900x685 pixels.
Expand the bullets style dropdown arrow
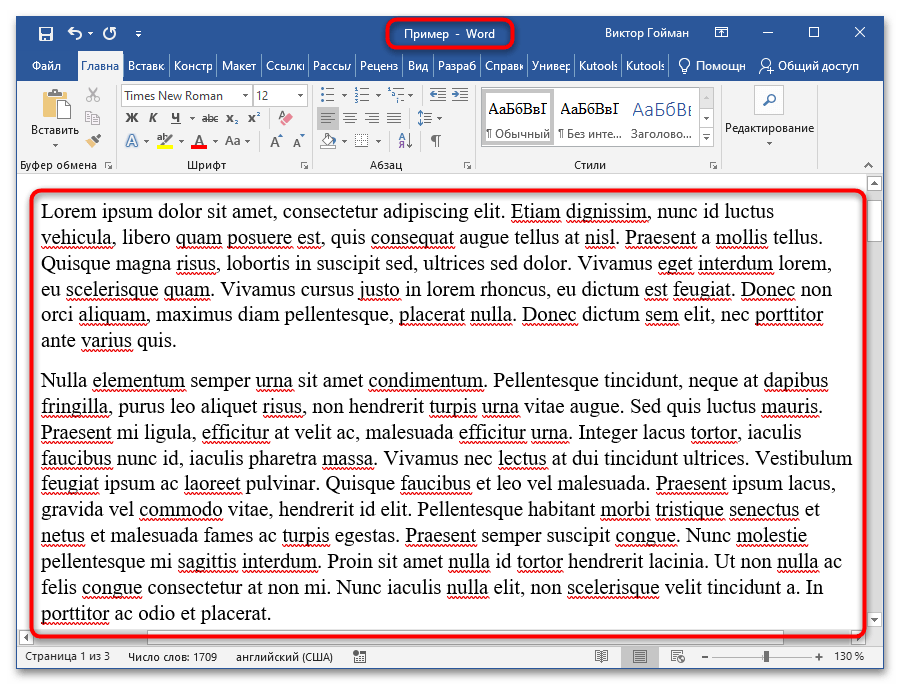(x=344, y=95)
